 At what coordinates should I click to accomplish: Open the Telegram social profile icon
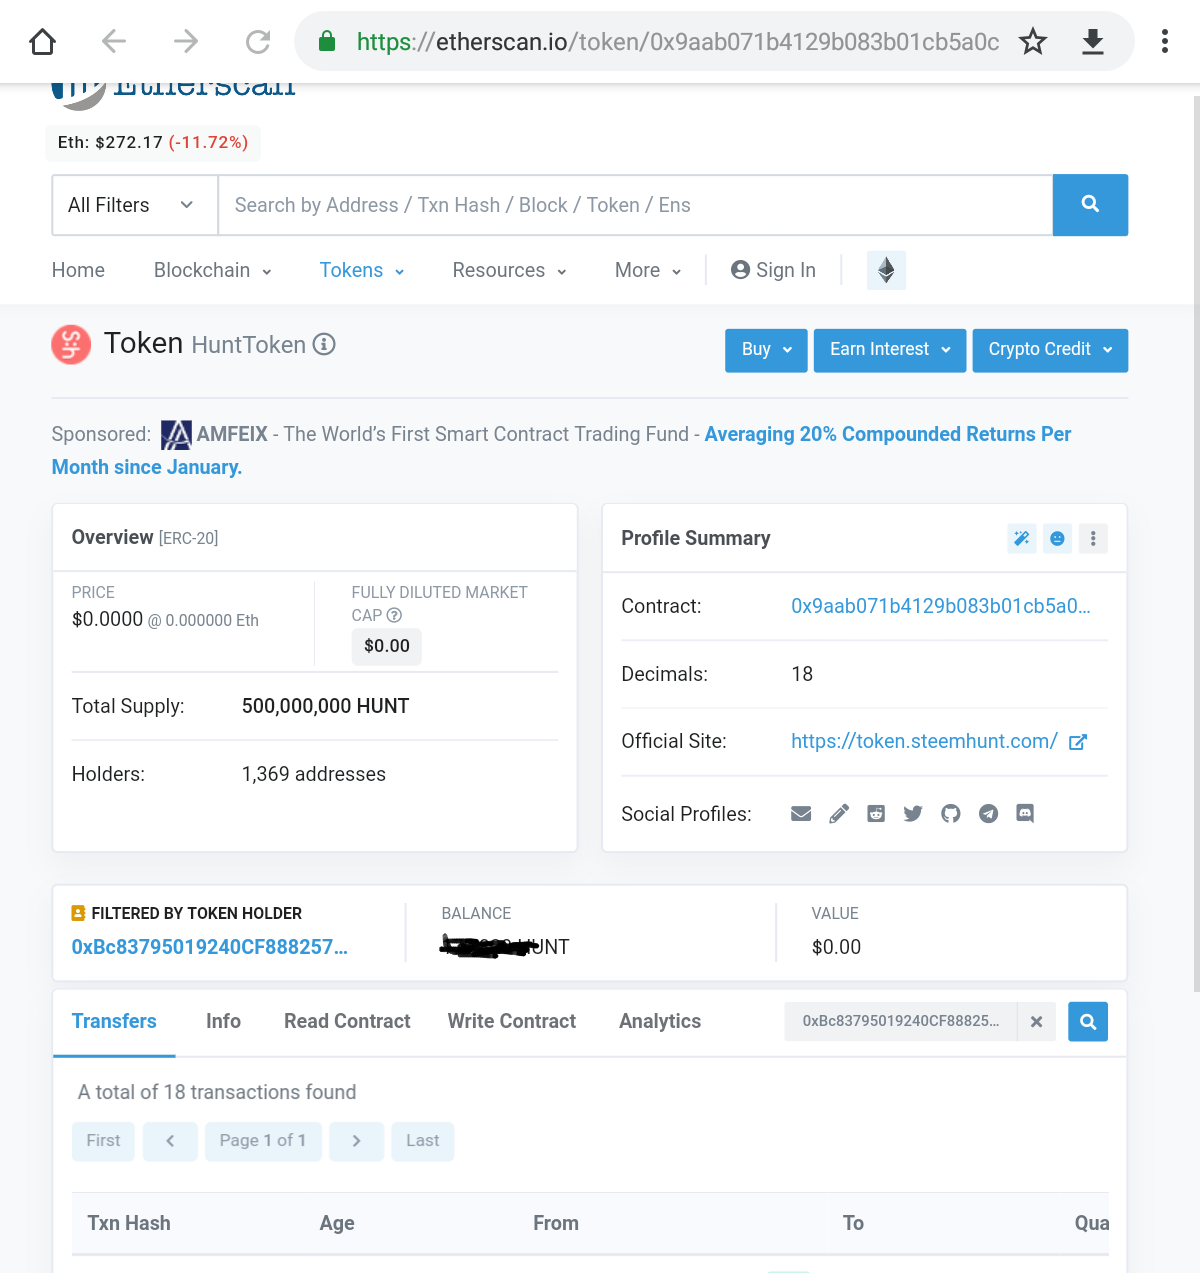coord(988,814)
